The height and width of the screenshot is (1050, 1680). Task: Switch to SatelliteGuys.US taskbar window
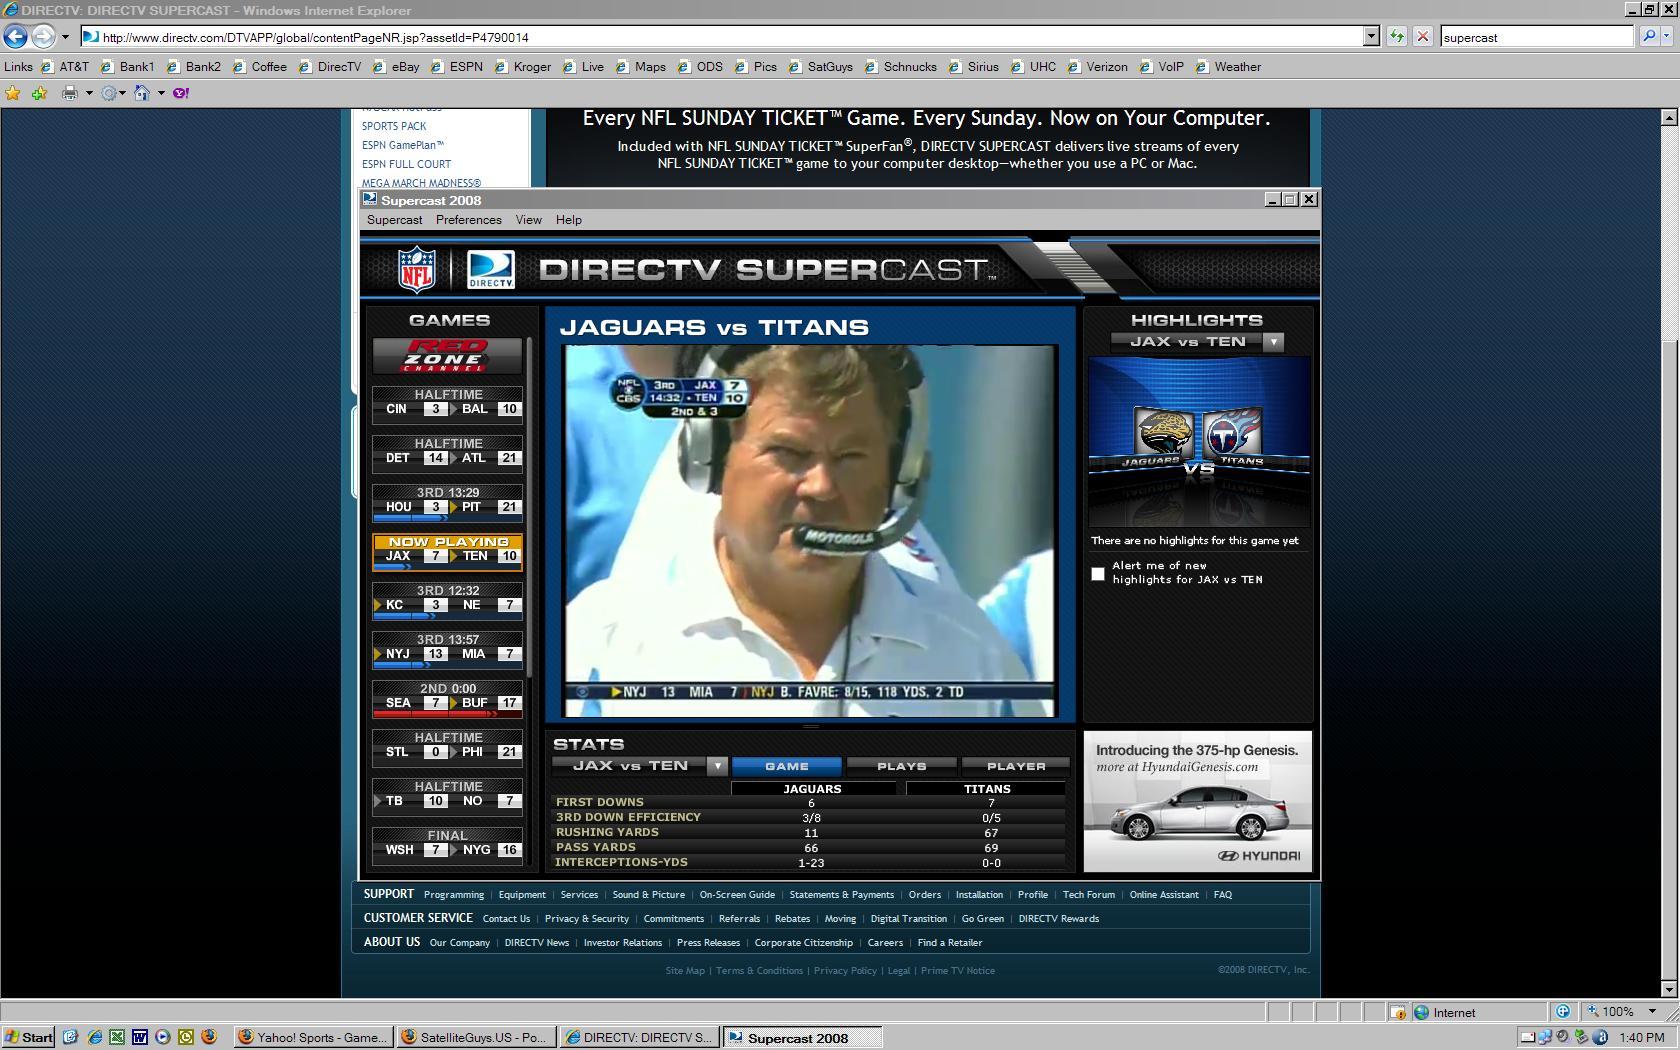475,1037
